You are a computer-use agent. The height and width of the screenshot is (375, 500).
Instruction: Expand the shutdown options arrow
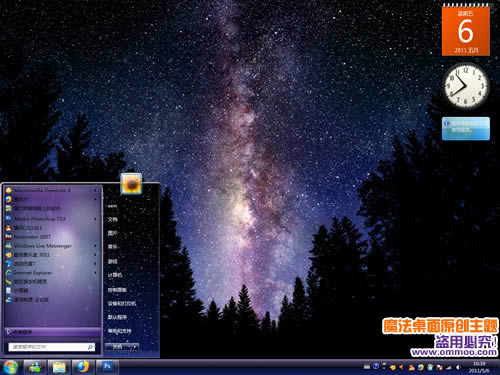pos(135,347)
